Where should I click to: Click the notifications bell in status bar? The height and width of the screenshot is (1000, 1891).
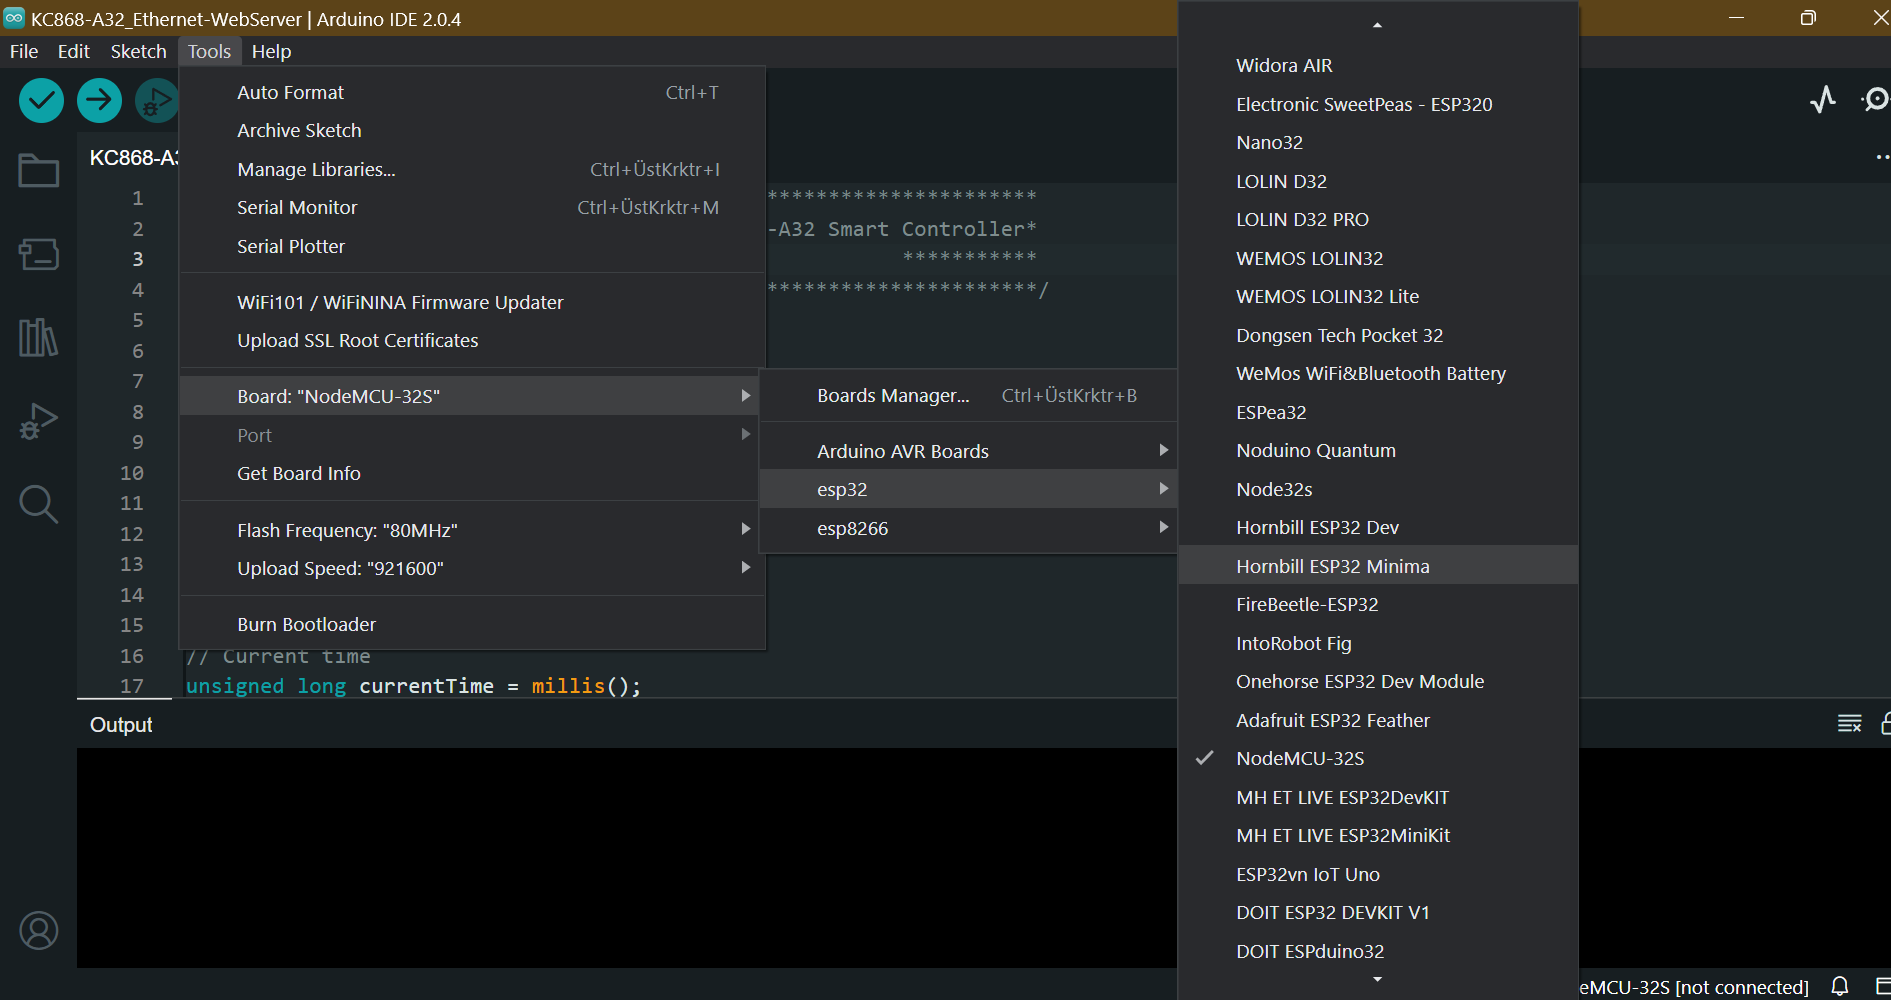1839,986
